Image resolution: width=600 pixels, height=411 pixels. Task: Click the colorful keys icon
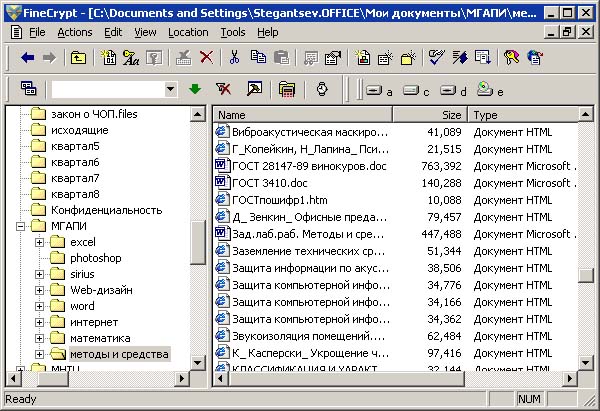point(512,58)
